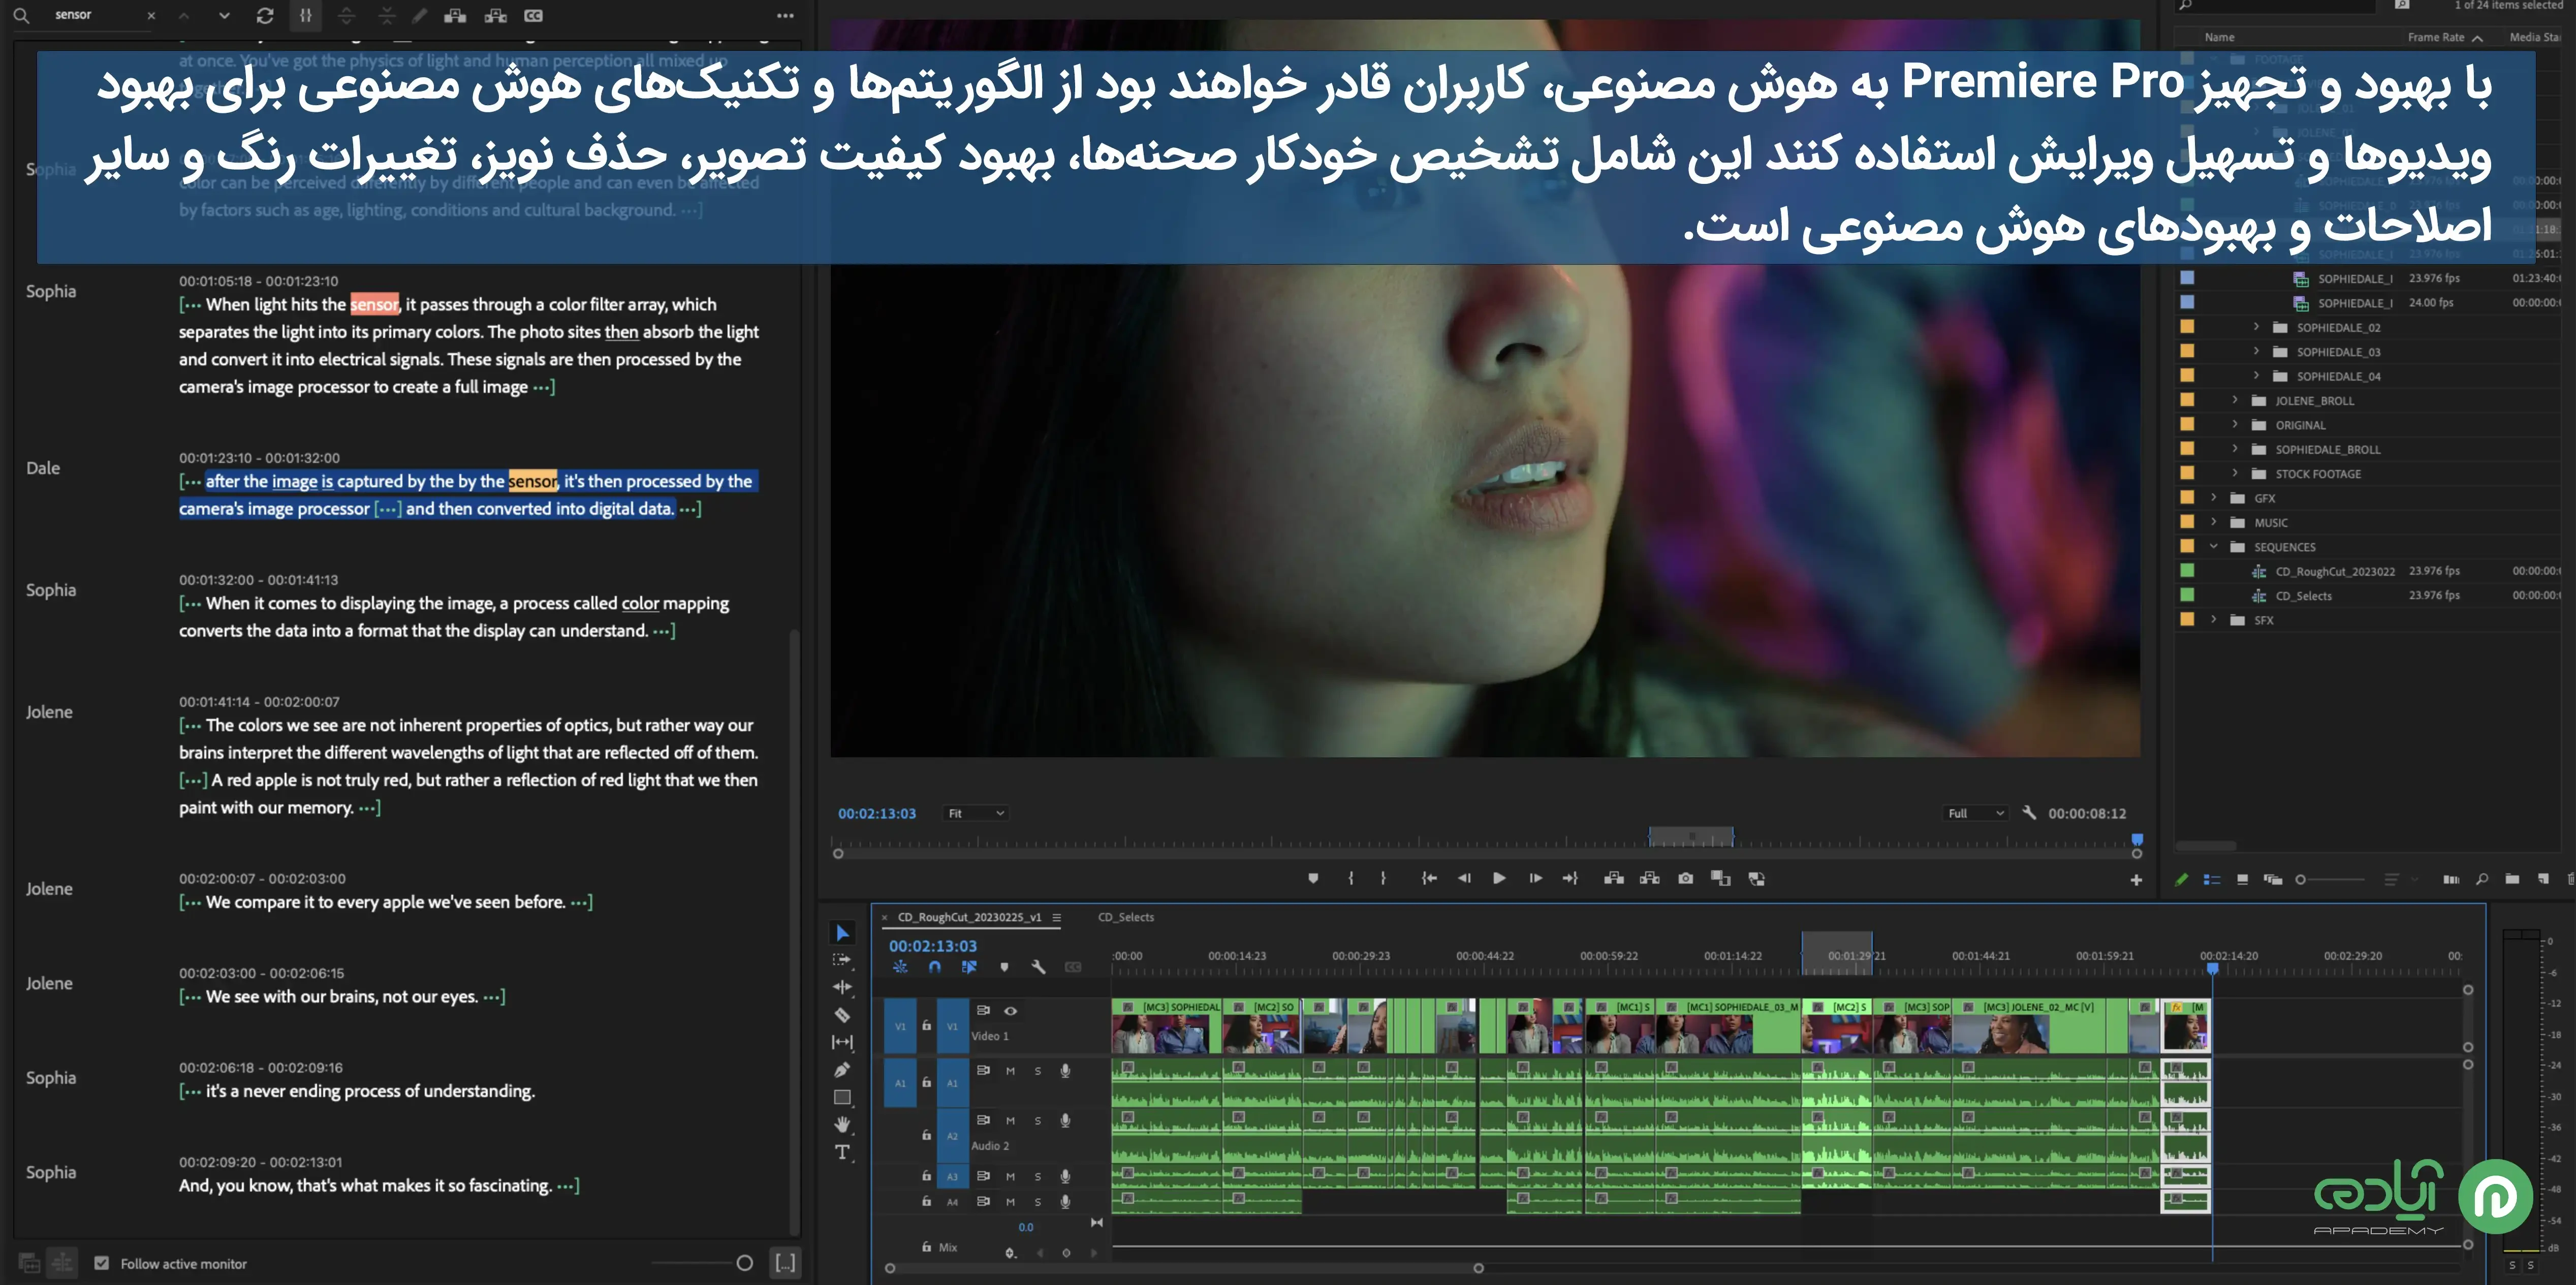Open the Fit zoom level dropdown

[x=976, y=813]
